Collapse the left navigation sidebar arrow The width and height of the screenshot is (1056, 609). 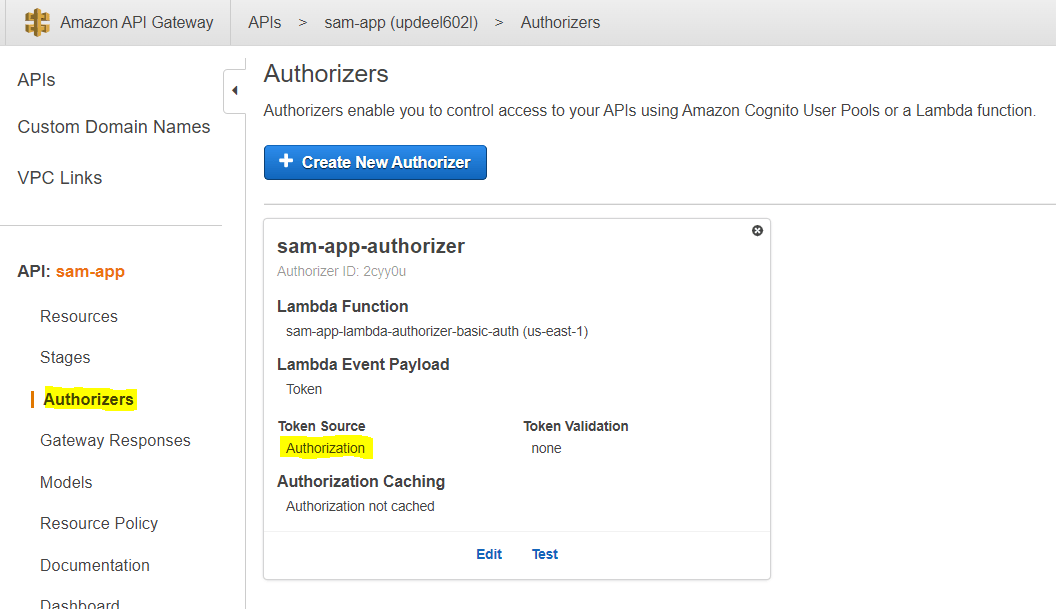click(x=233, y=90)
